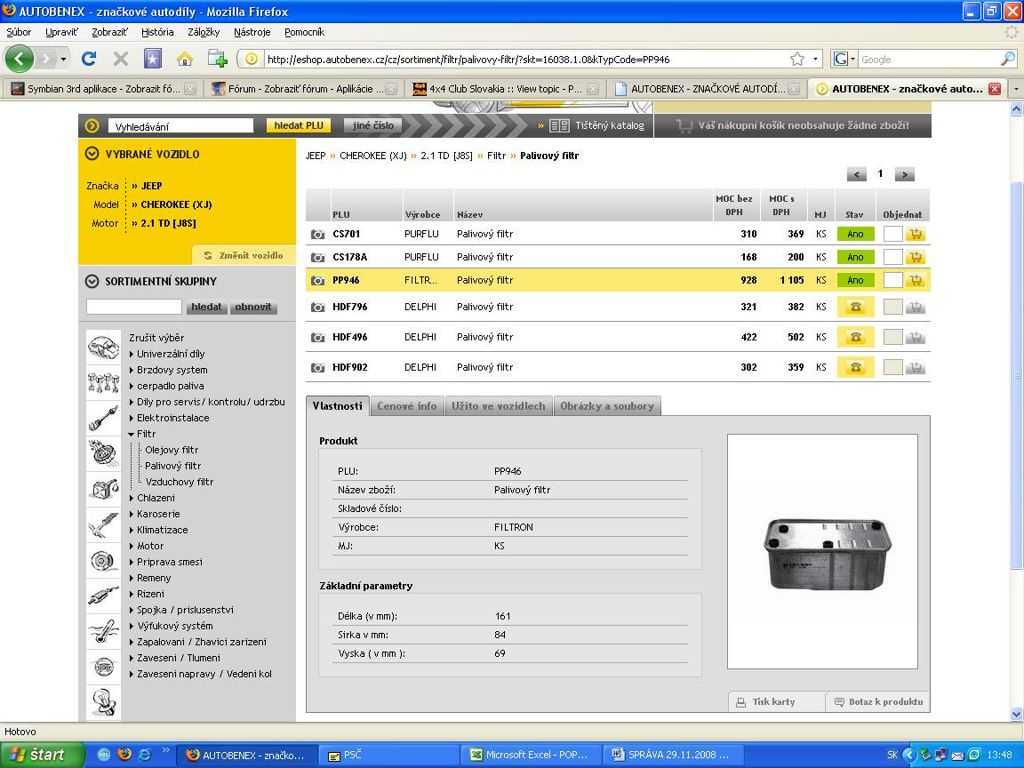Switch to 4x4 Club Slovakia tab
The image size is (1024, 768).
[505, 89]
